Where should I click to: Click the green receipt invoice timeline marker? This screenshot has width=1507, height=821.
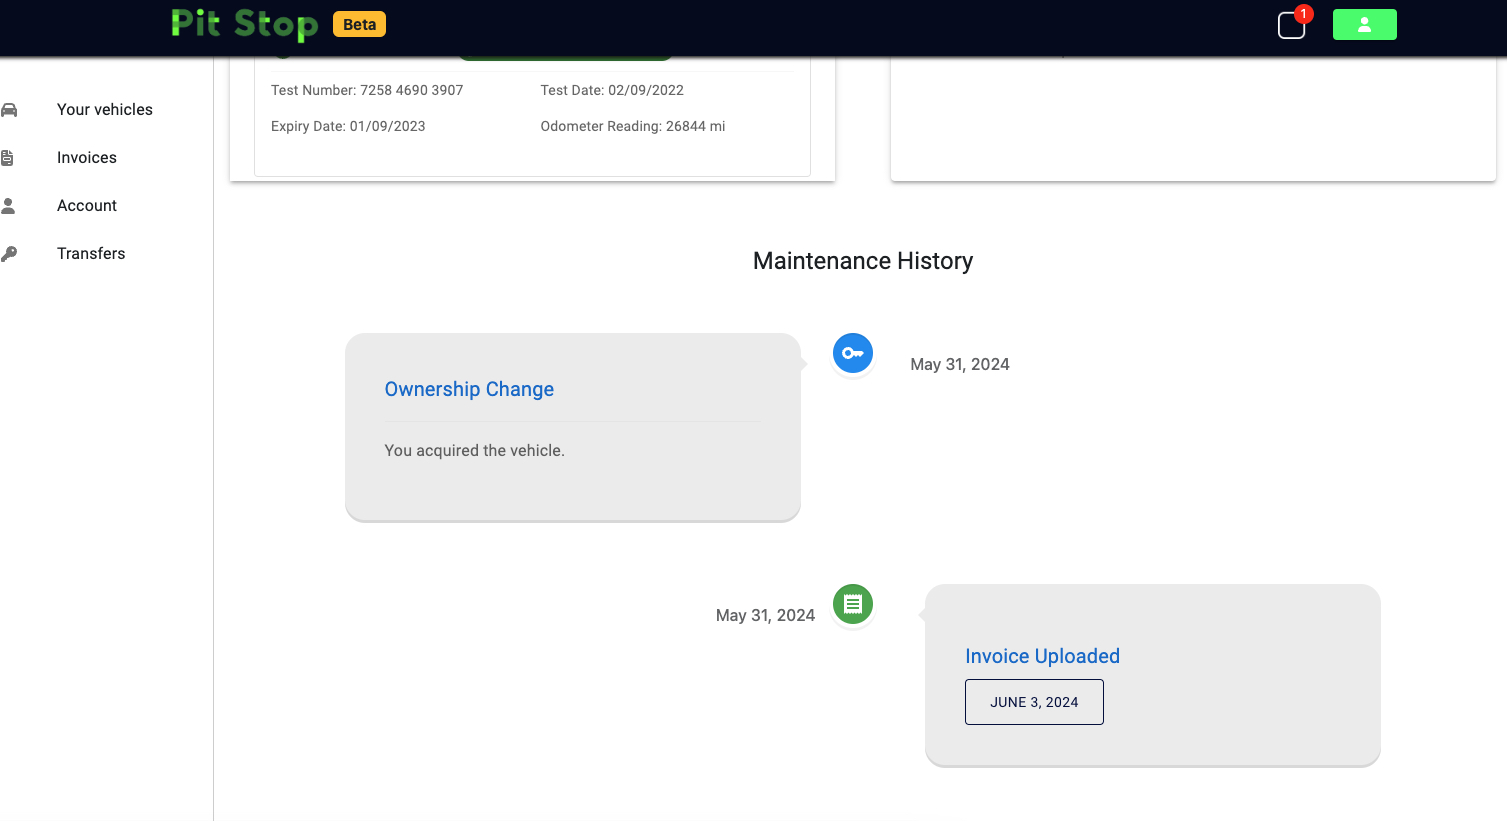coord(853,604)
